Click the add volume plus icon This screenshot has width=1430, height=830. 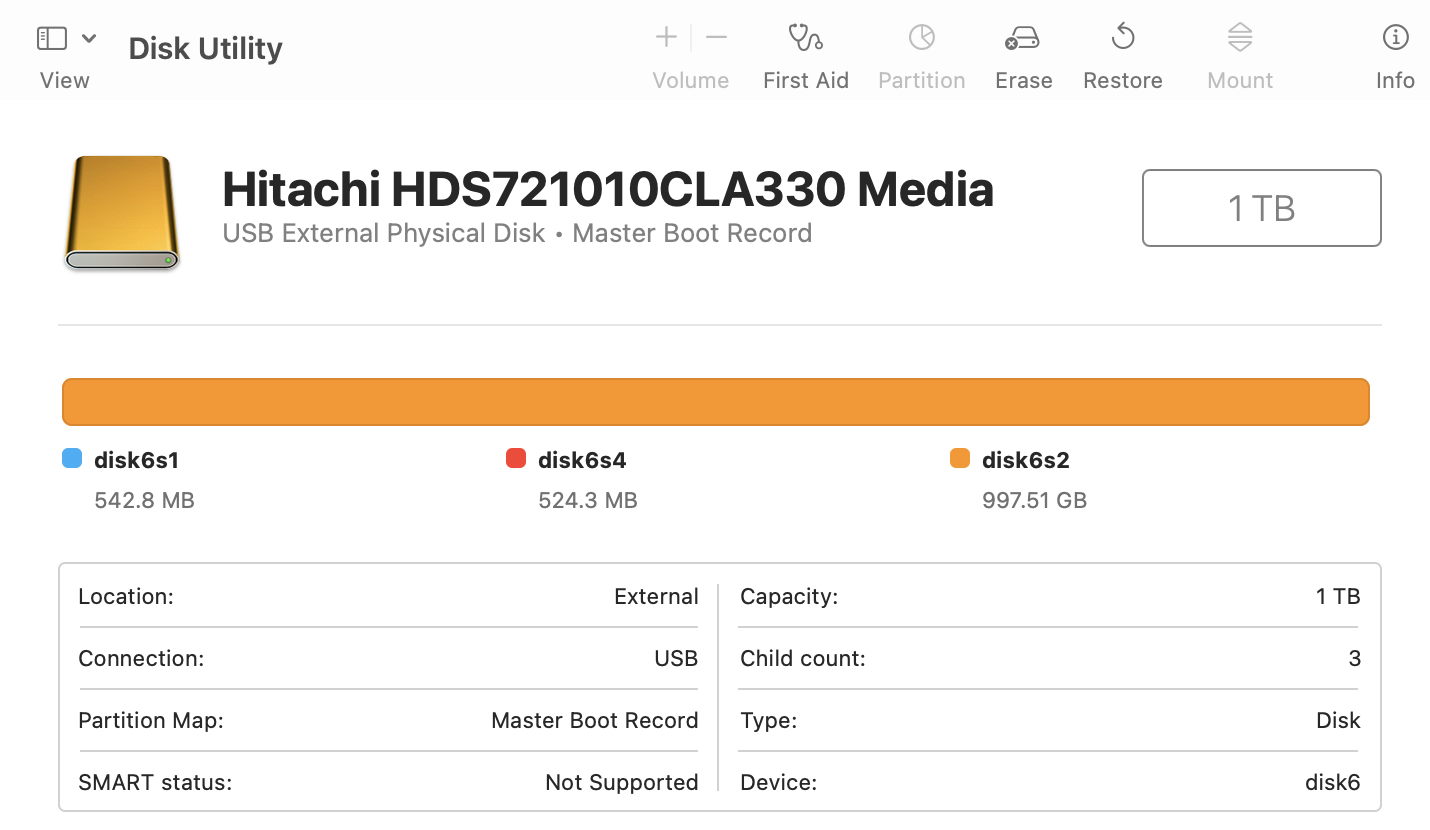tap(666, 38)
